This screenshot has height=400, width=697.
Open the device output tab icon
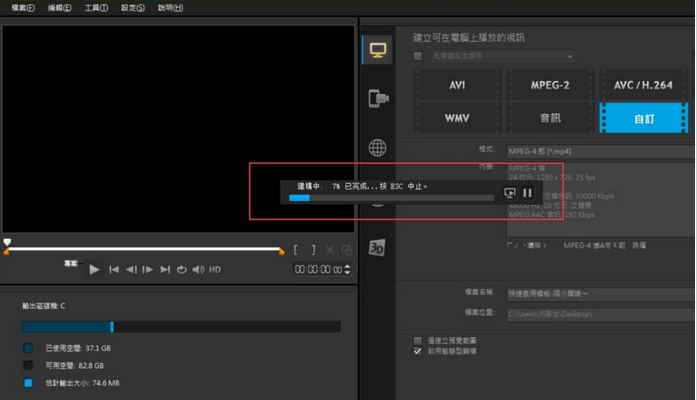point(377,98)
